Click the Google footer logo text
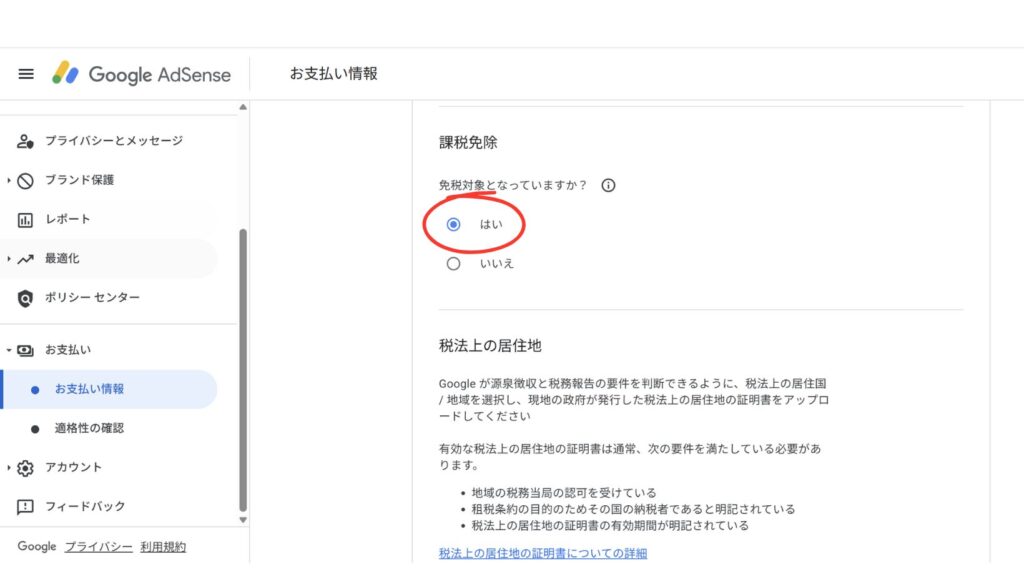The width and height of the screenshot is (1024, 577). point(37,546)
